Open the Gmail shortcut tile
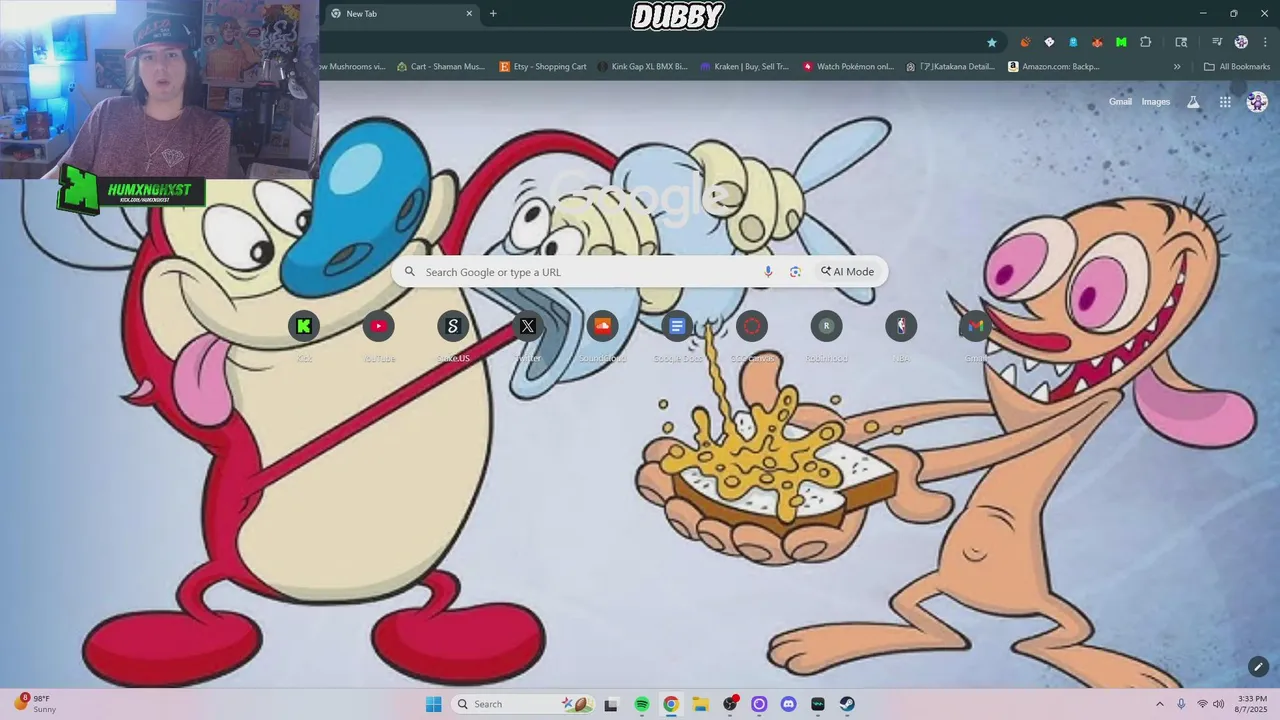Image resolution: width=1280 pixels, height=720 pixels. (975, 326)
